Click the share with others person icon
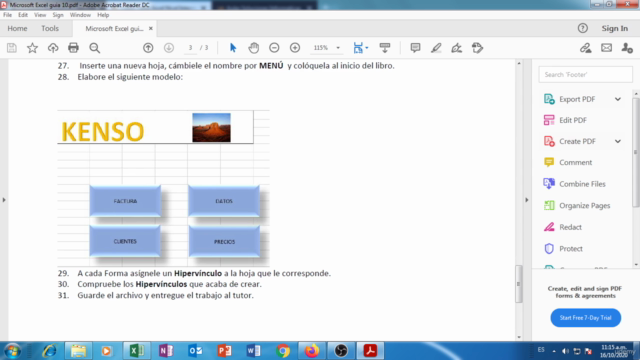This screenshot has width=640, height=360. tap(627, 48)
